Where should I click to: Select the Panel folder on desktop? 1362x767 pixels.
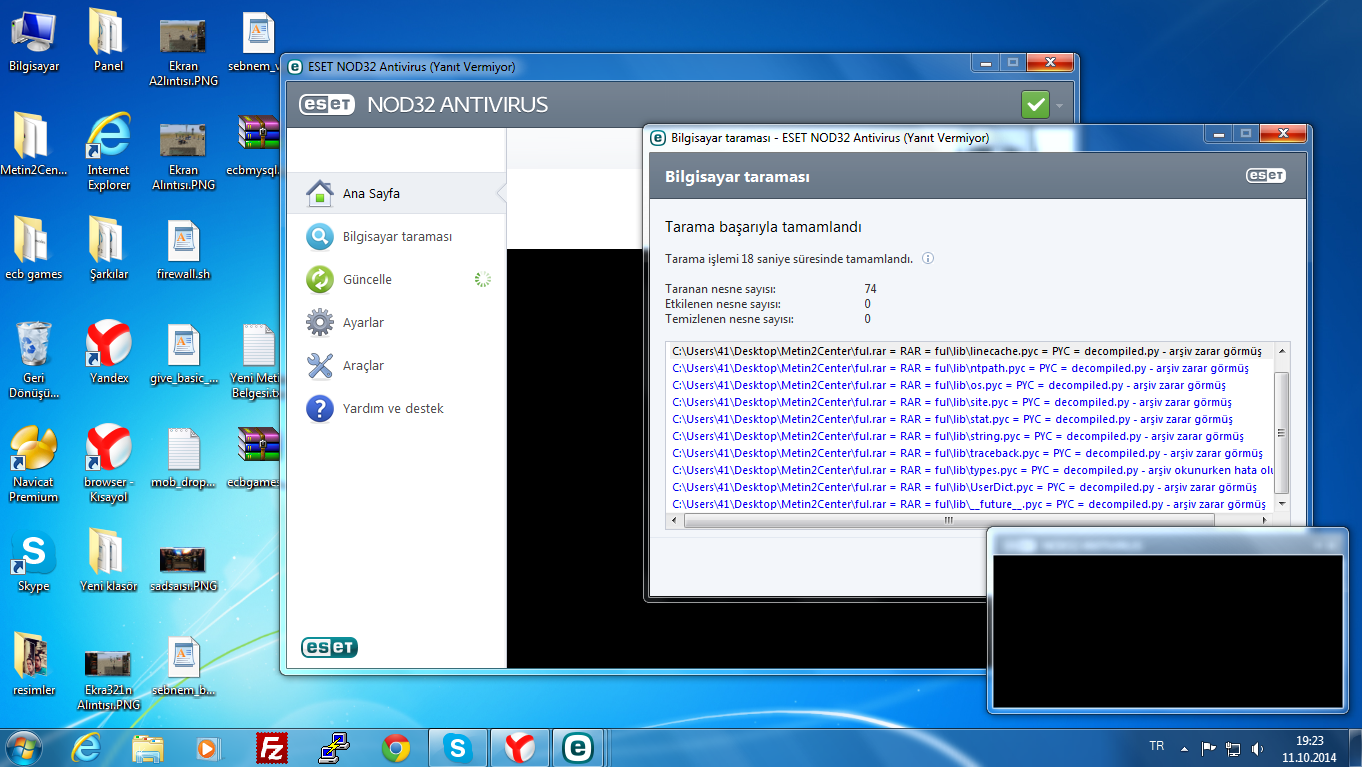point(108,41)
